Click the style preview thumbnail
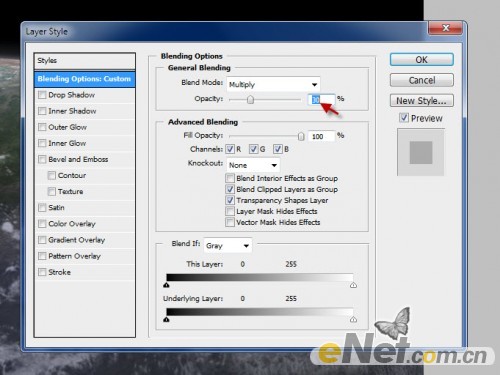This screenshot has width=500, height=375. click(x=421, y=152)
